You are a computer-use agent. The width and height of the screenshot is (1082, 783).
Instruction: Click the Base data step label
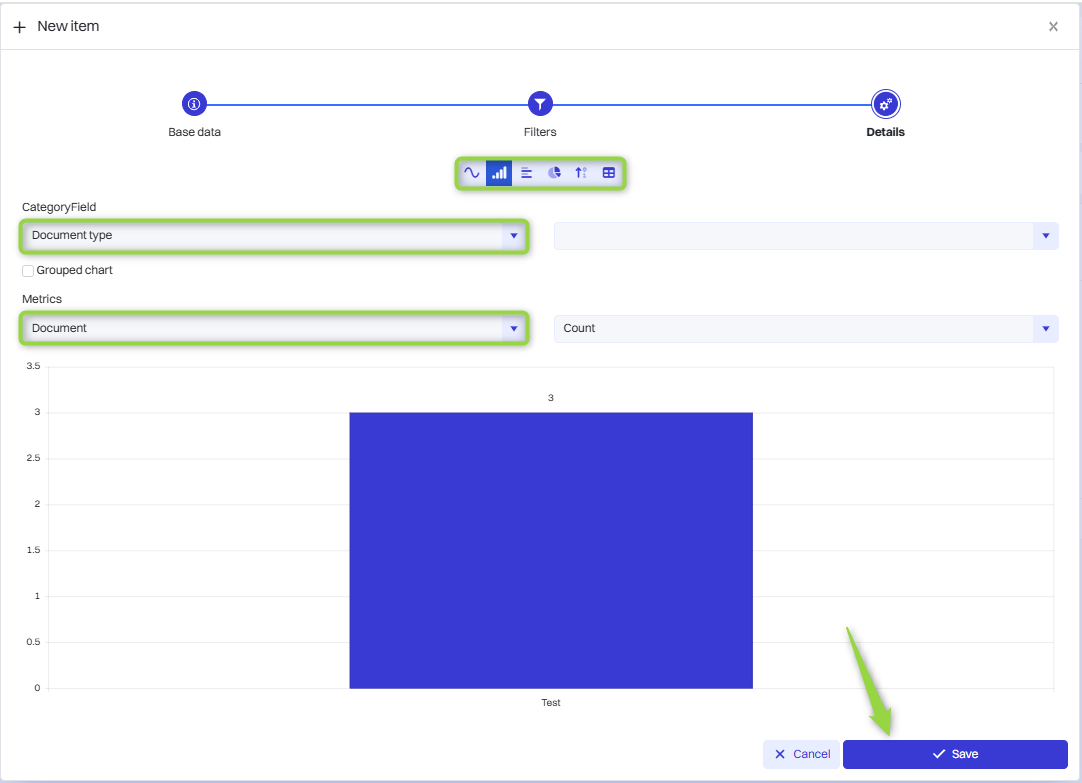pos(194,132)
